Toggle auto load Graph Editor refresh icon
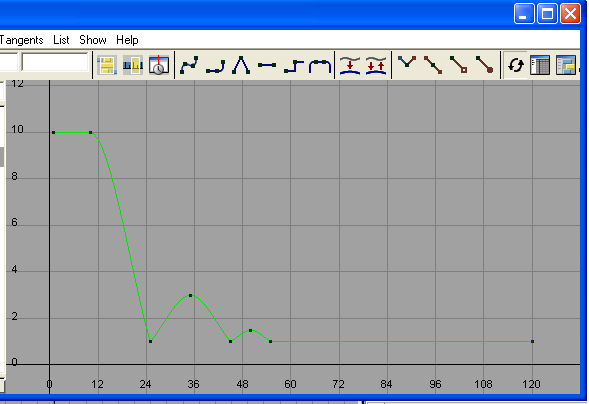 click(x=516, y=65)
